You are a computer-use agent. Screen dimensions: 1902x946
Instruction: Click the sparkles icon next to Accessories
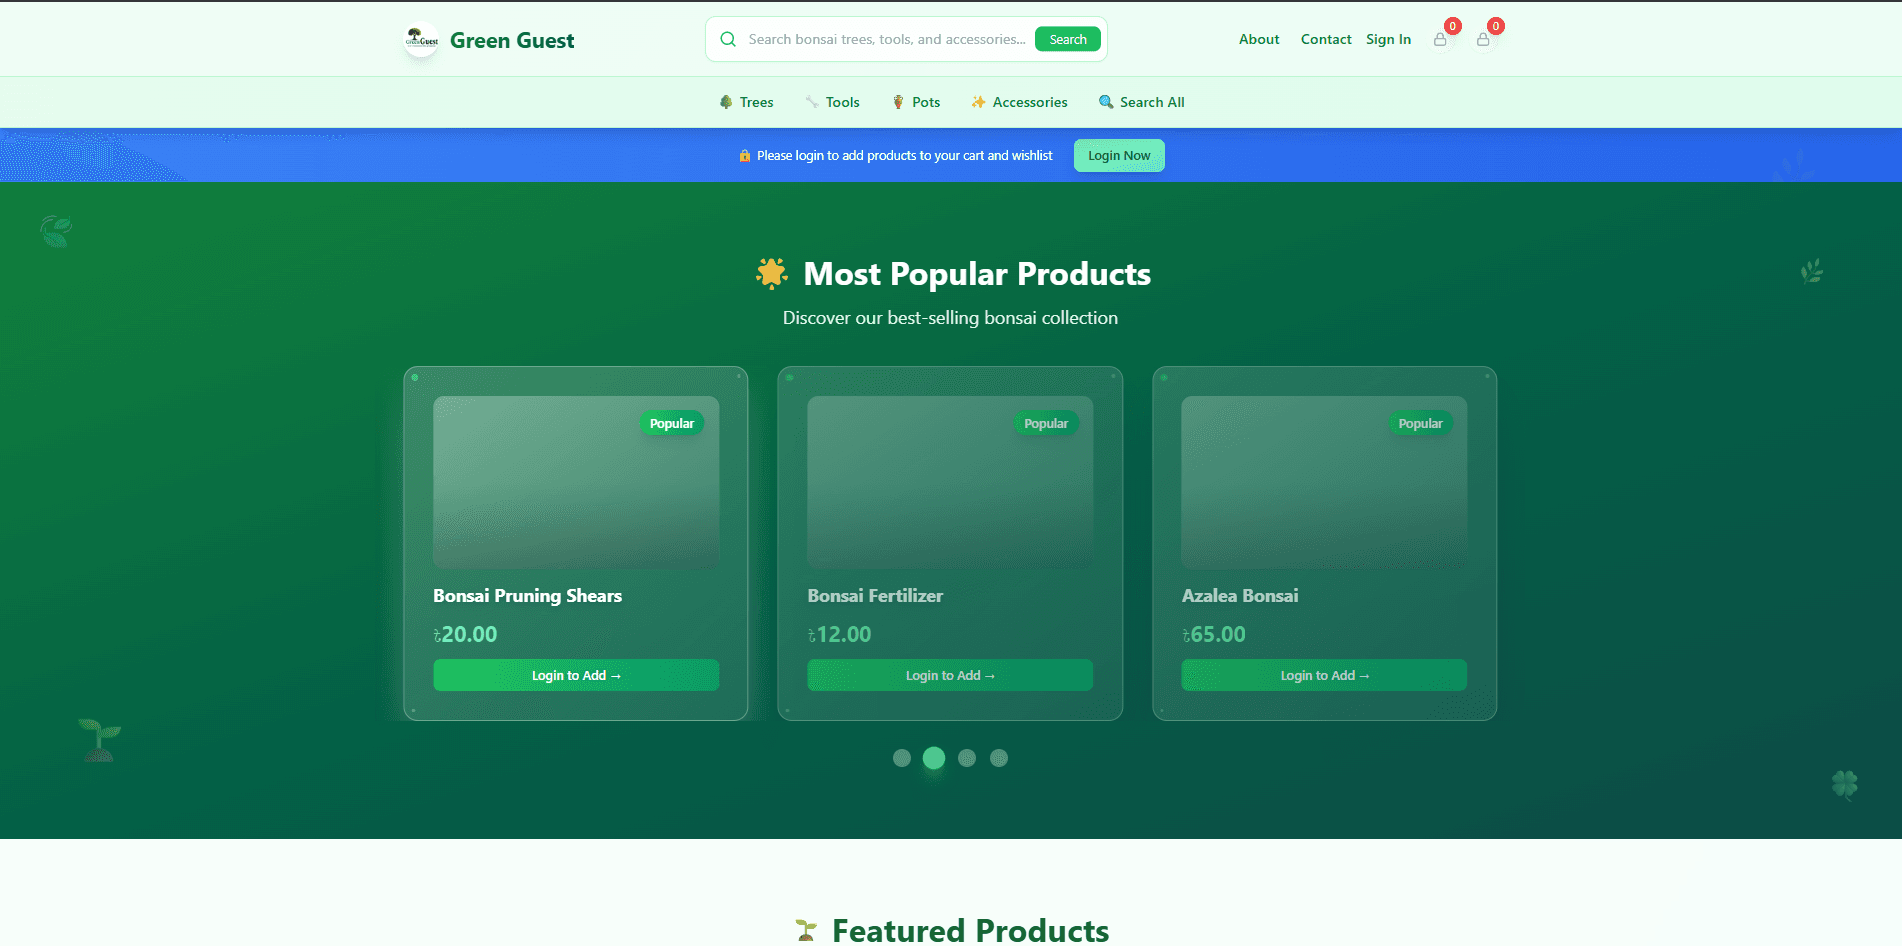(978, 101)
